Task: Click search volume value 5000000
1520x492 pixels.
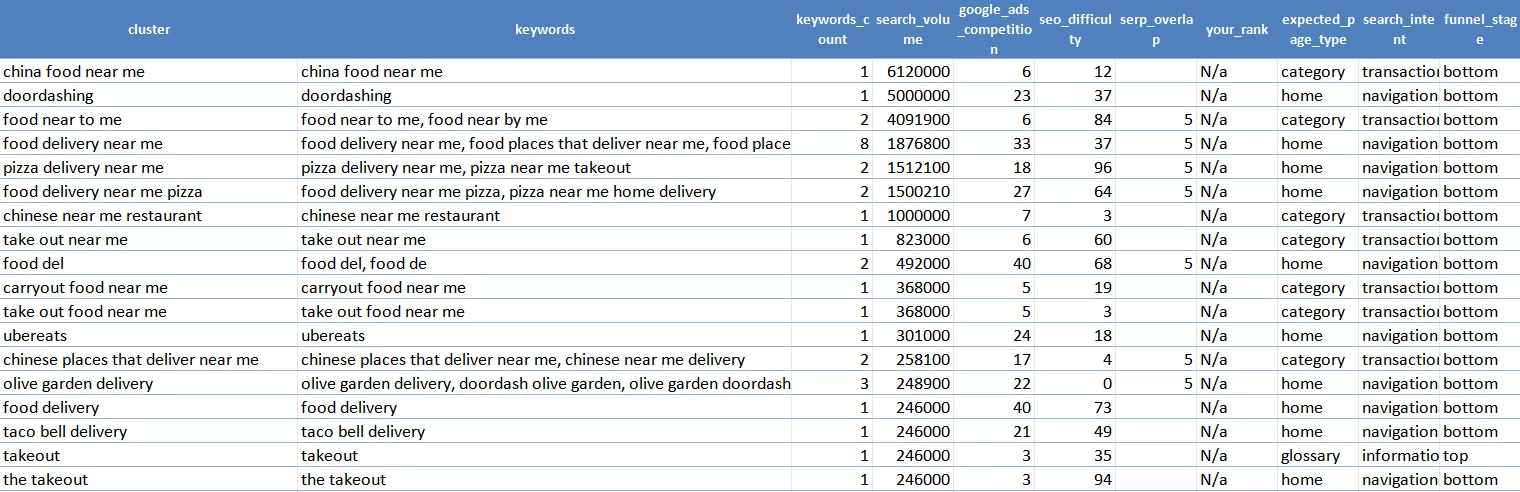Action: (913, 95)
